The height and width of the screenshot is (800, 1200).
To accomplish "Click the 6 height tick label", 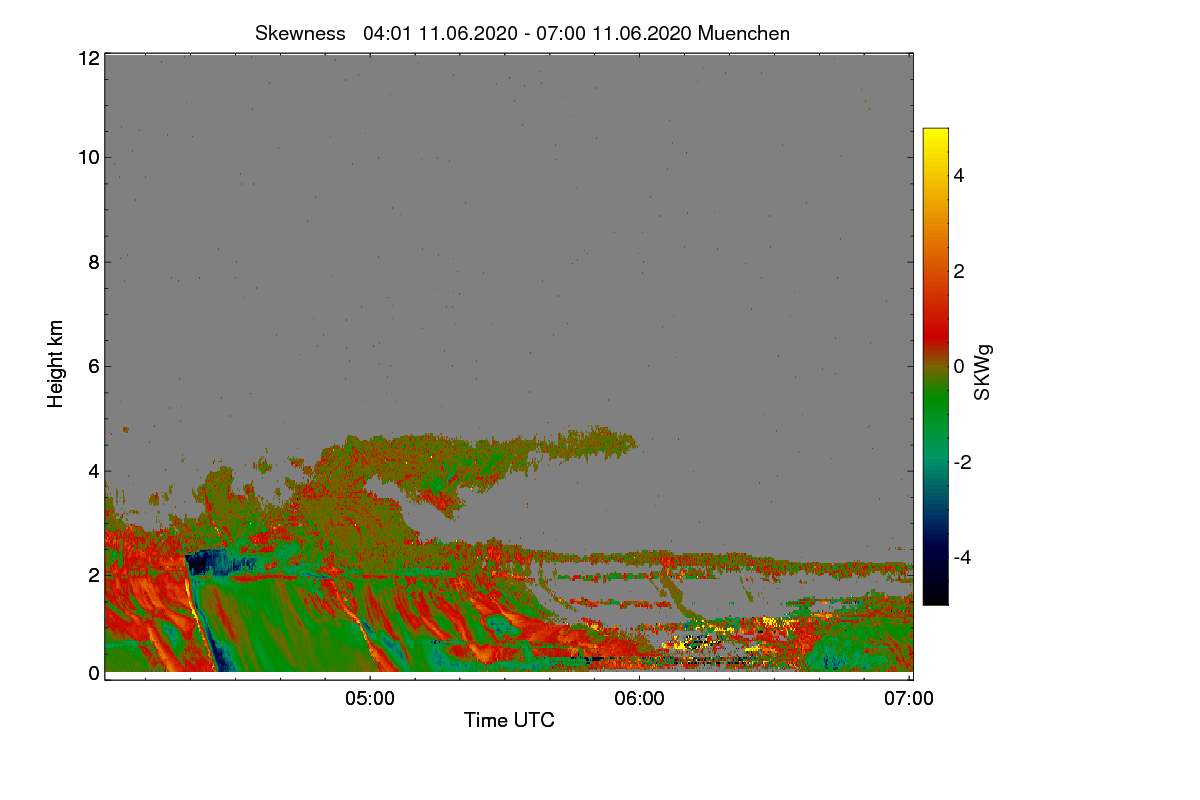I will pos(93,366).
